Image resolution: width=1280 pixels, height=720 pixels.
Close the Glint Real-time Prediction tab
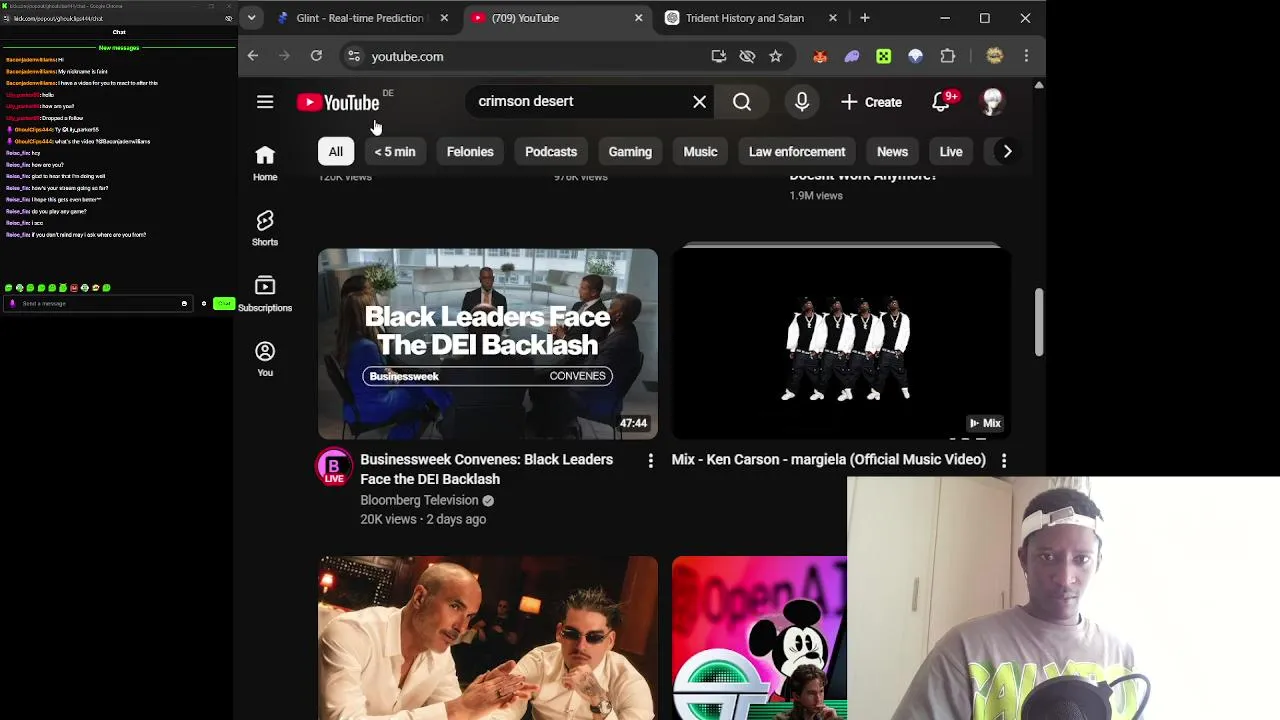(x=444, y=18)
